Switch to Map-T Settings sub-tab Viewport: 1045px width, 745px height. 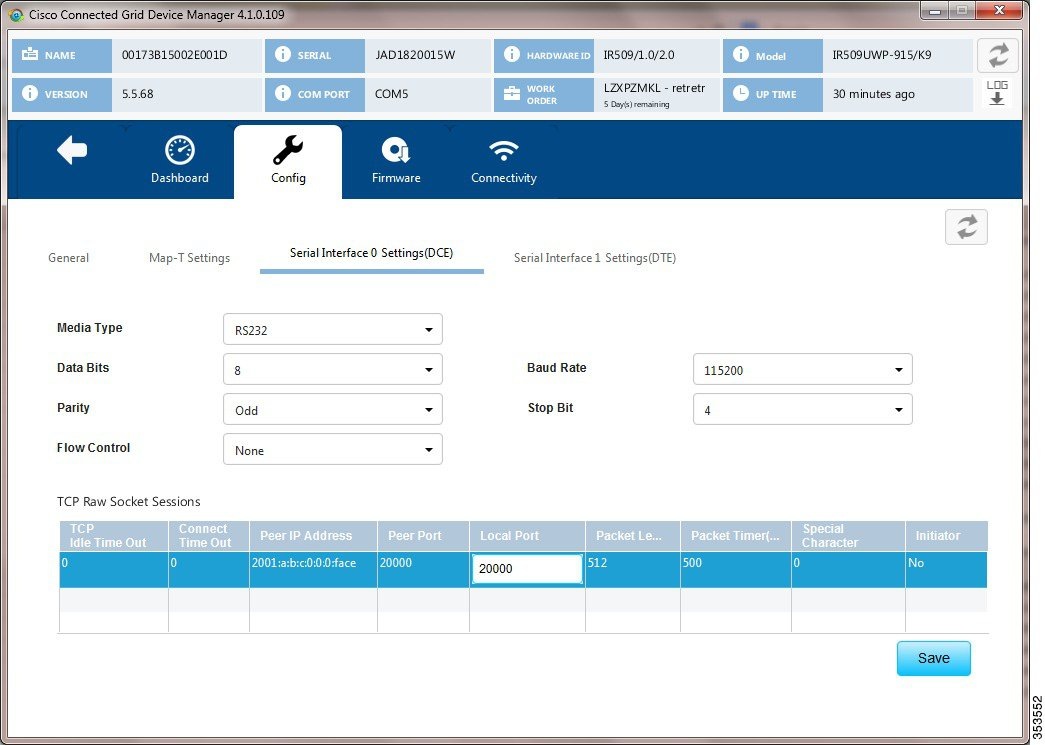(189, 258)
